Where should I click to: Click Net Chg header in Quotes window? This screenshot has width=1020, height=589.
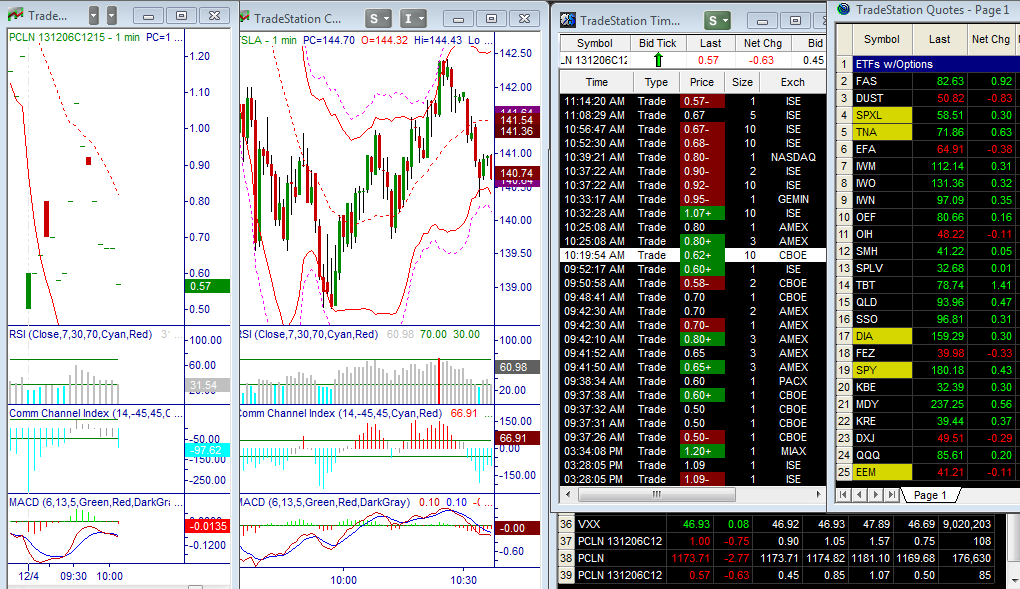coord(990,39)
